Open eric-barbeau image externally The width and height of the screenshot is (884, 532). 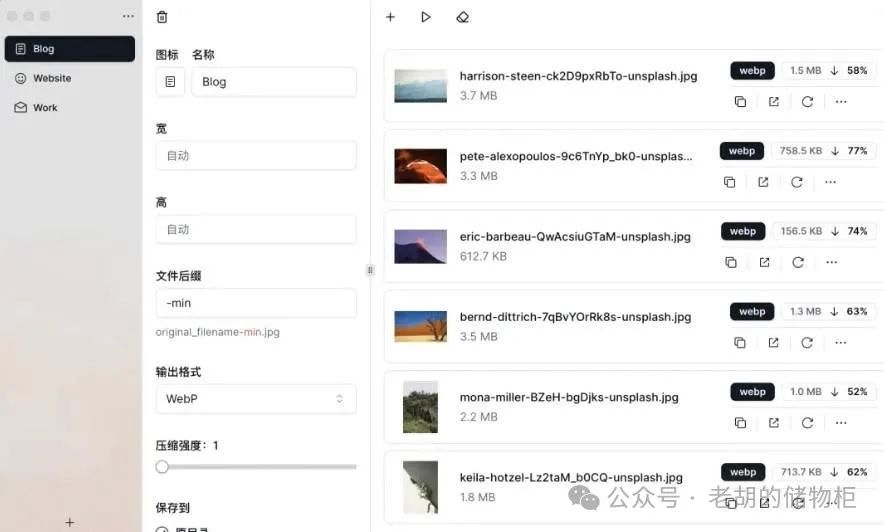[x=764, y=262]
